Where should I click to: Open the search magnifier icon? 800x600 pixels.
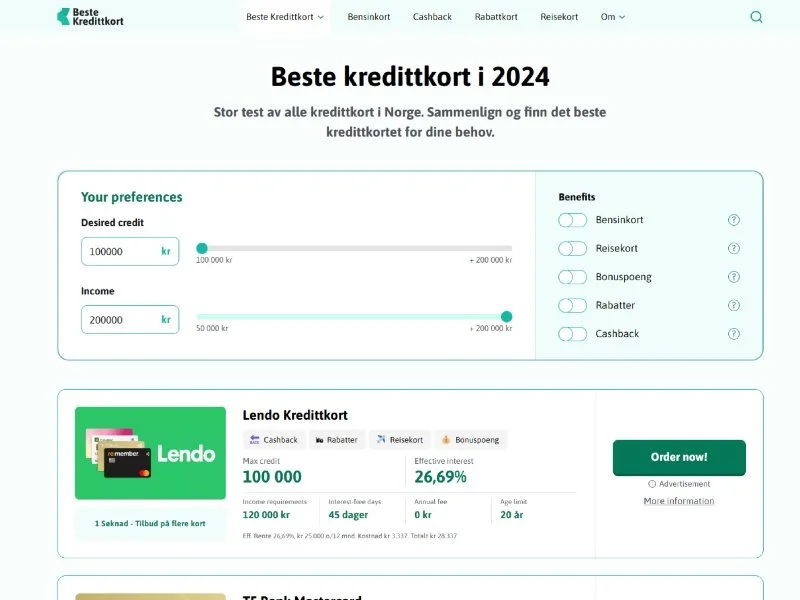point(756,17)
